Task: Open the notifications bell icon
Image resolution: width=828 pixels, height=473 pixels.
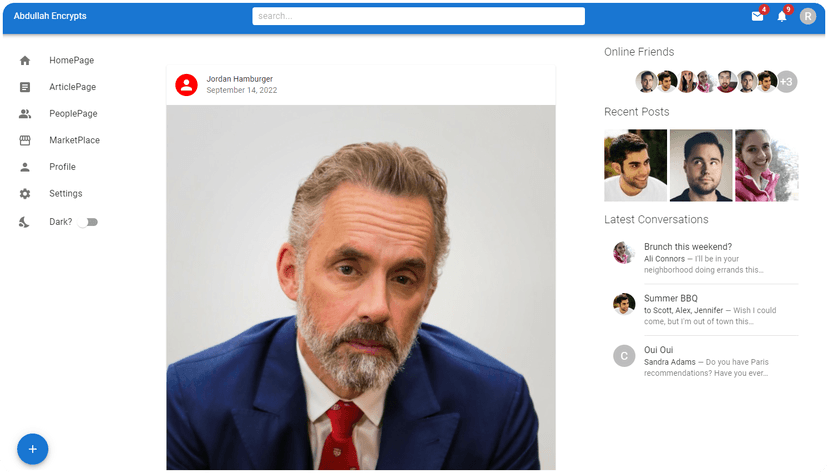Action: [x=782, y=16]
